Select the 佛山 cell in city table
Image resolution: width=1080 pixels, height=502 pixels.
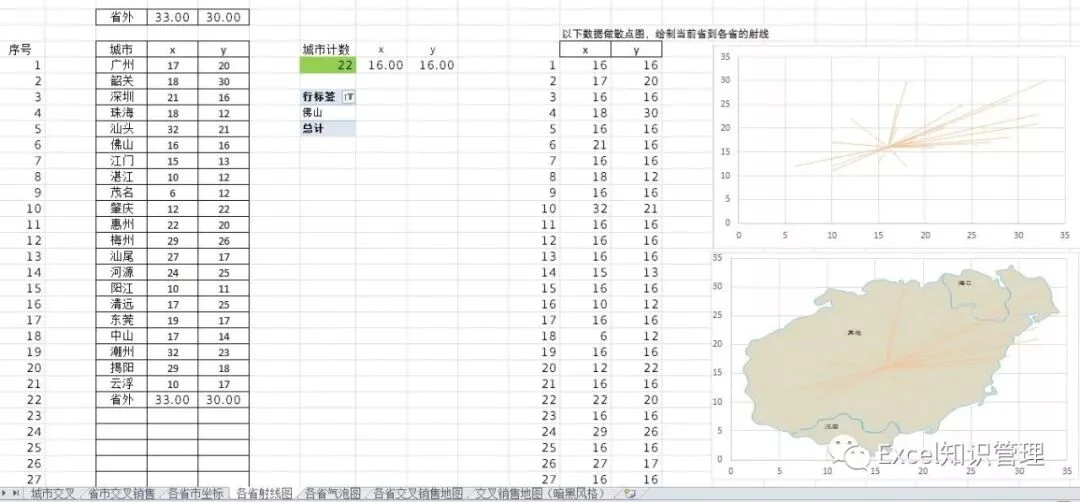[x=121, y=145]
